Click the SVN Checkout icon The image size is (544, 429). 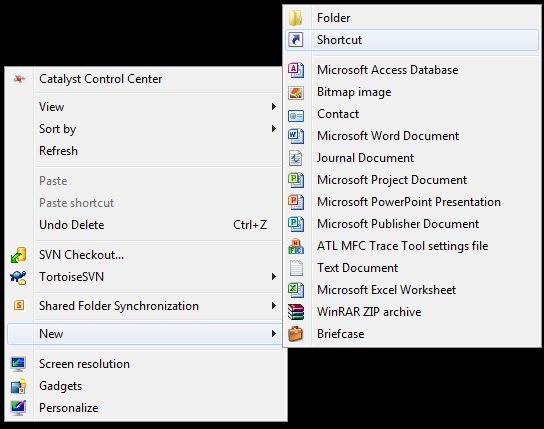(x=18, y=255)
